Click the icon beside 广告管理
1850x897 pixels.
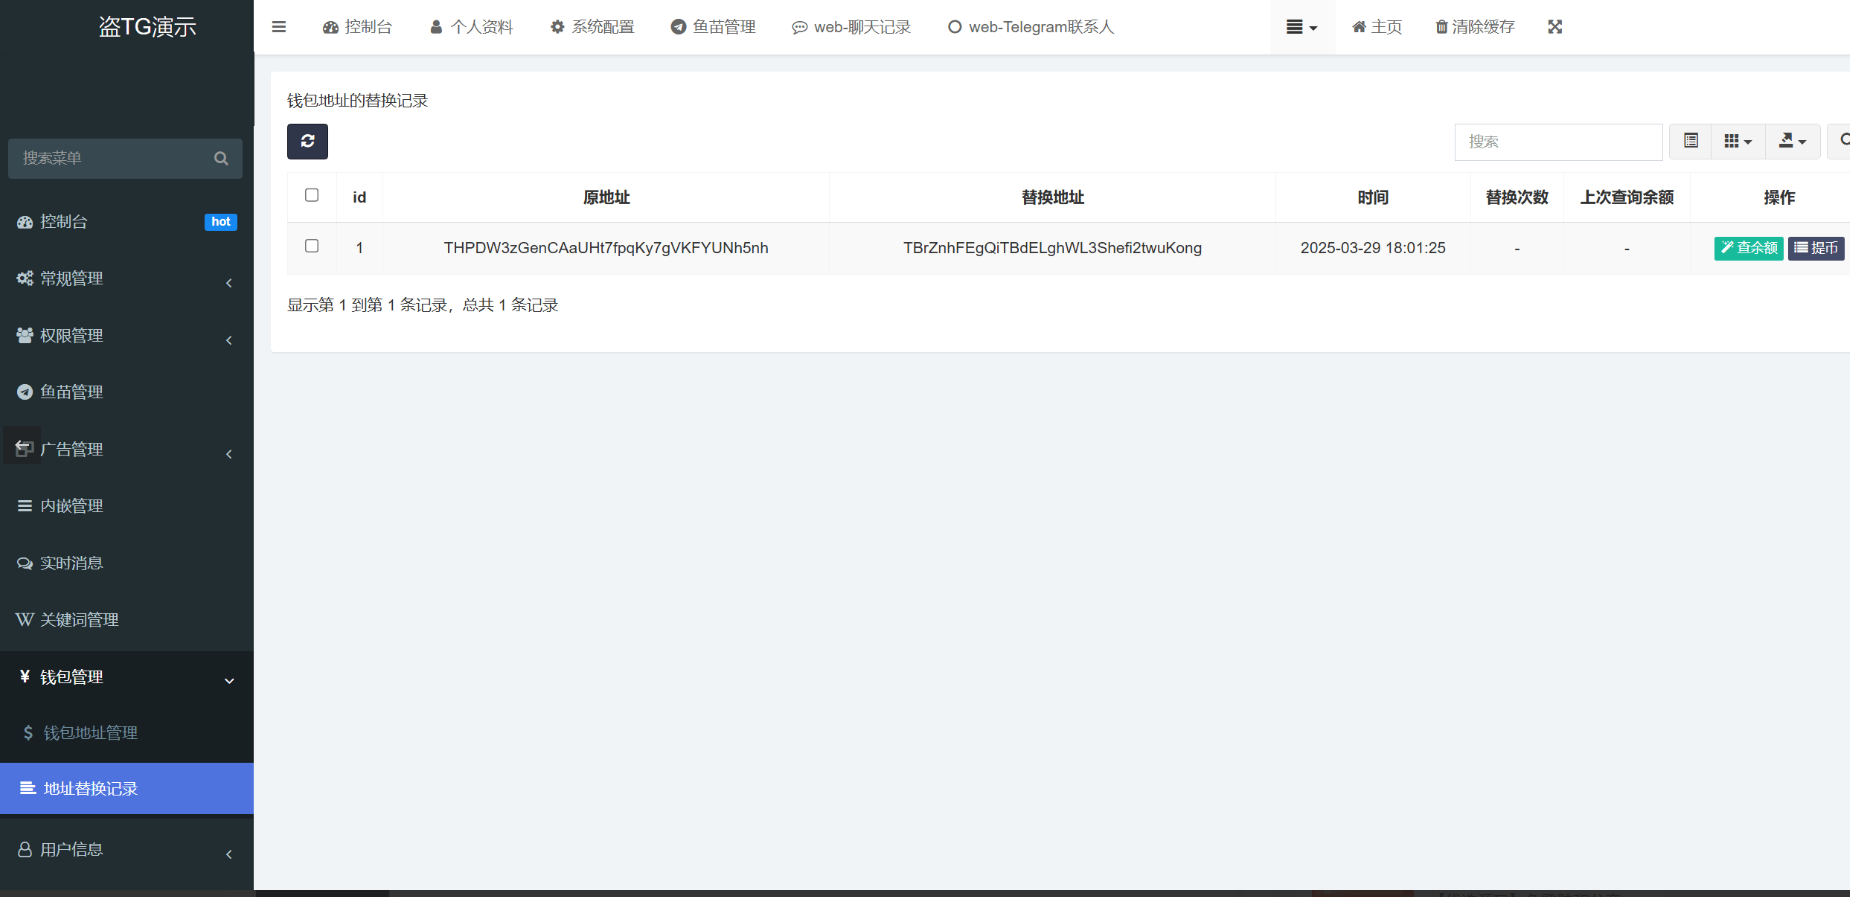click(25, 449)
